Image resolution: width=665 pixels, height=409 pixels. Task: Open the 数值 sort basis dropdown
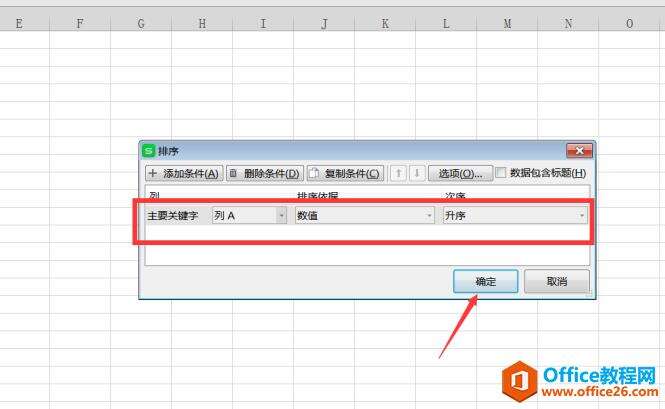365,216
